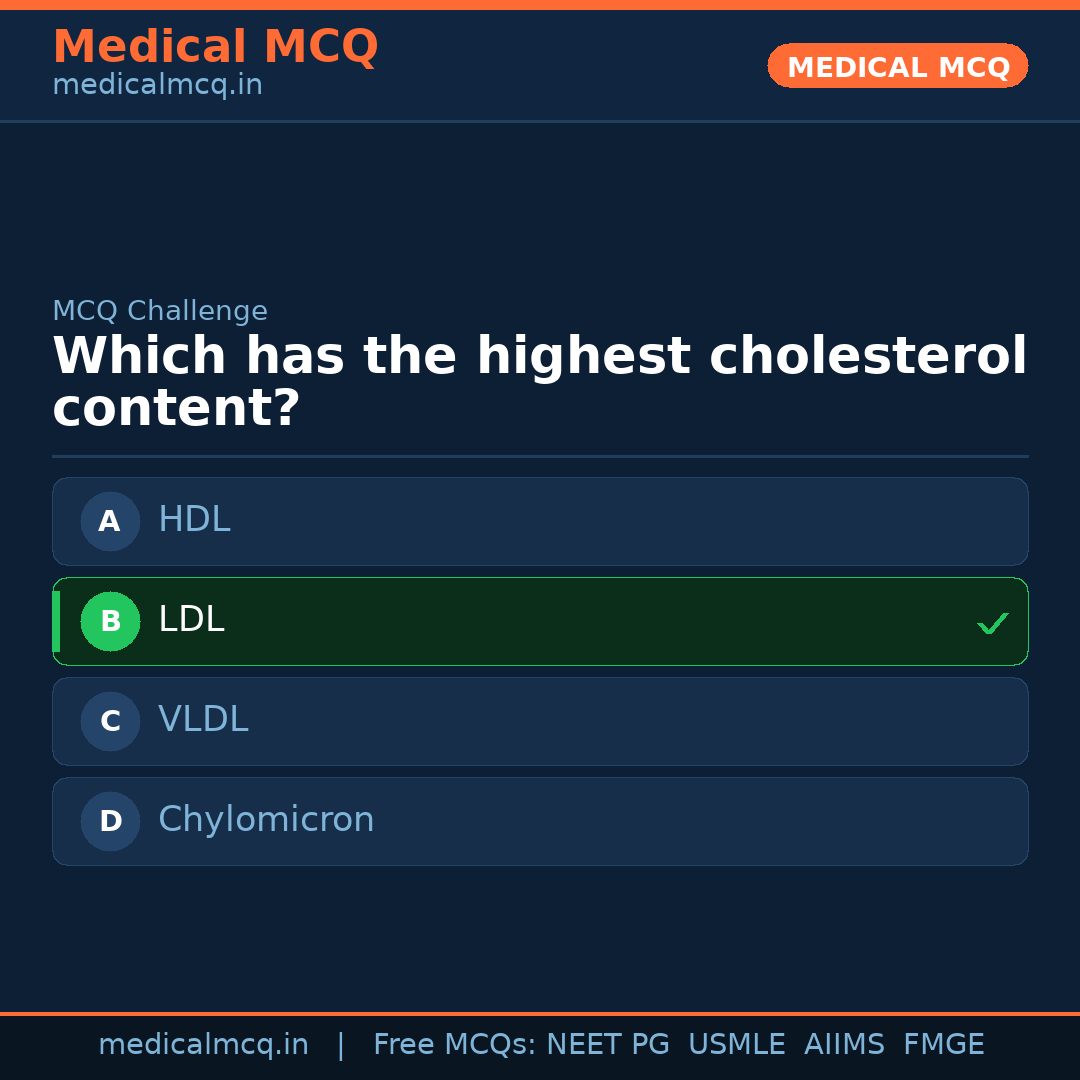Click the circular D badge icon

click(110, 821)
